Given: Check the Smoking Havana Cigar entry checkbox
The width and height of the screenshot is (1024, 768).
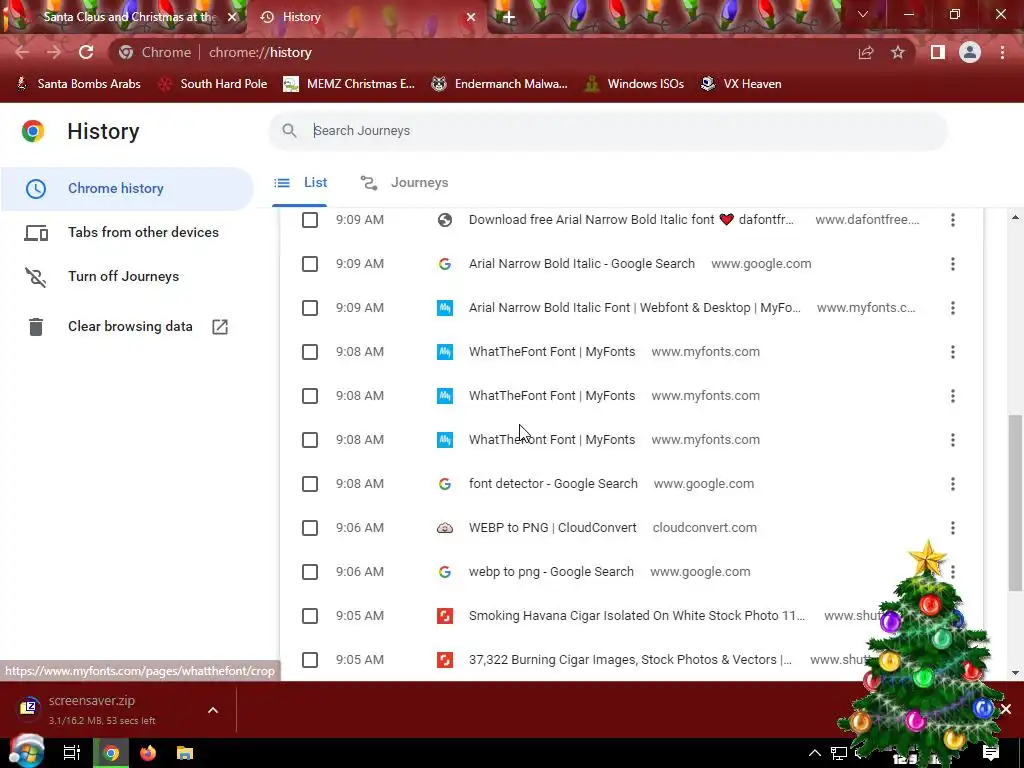Looking at the screenshot, I should coord(310,616).
